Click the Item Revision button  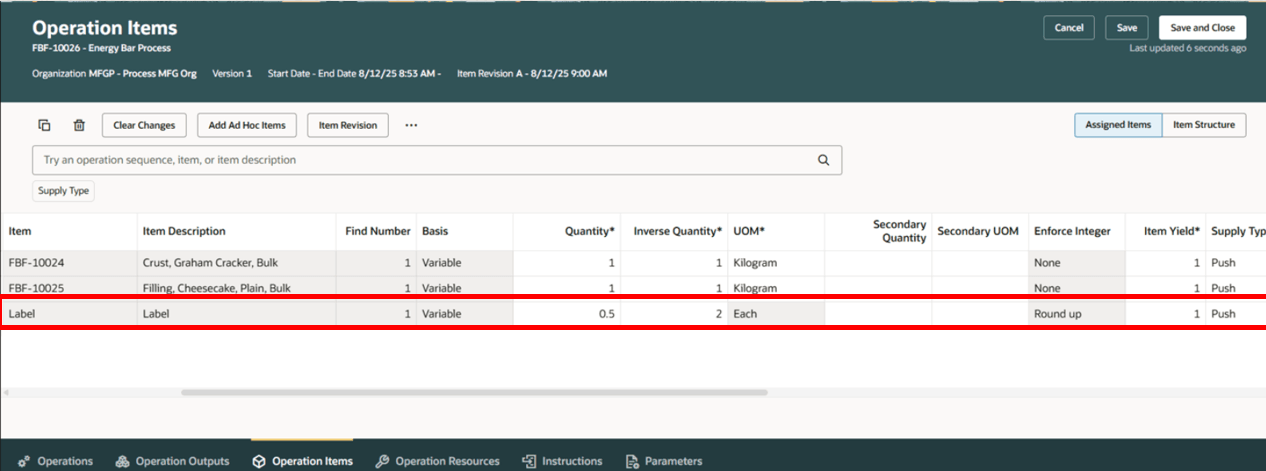(348, 125)
